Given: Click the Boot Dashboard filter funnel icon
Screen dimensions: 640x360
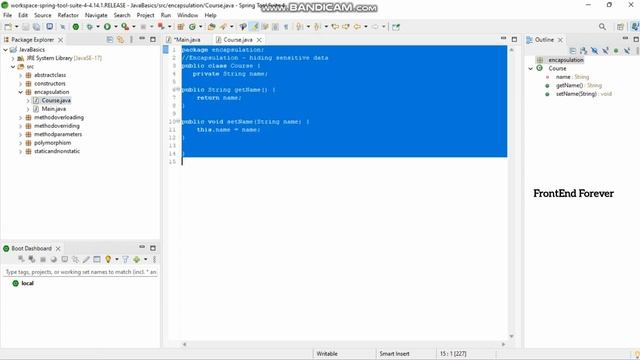Looking at the screenshot, I should 125,259.
